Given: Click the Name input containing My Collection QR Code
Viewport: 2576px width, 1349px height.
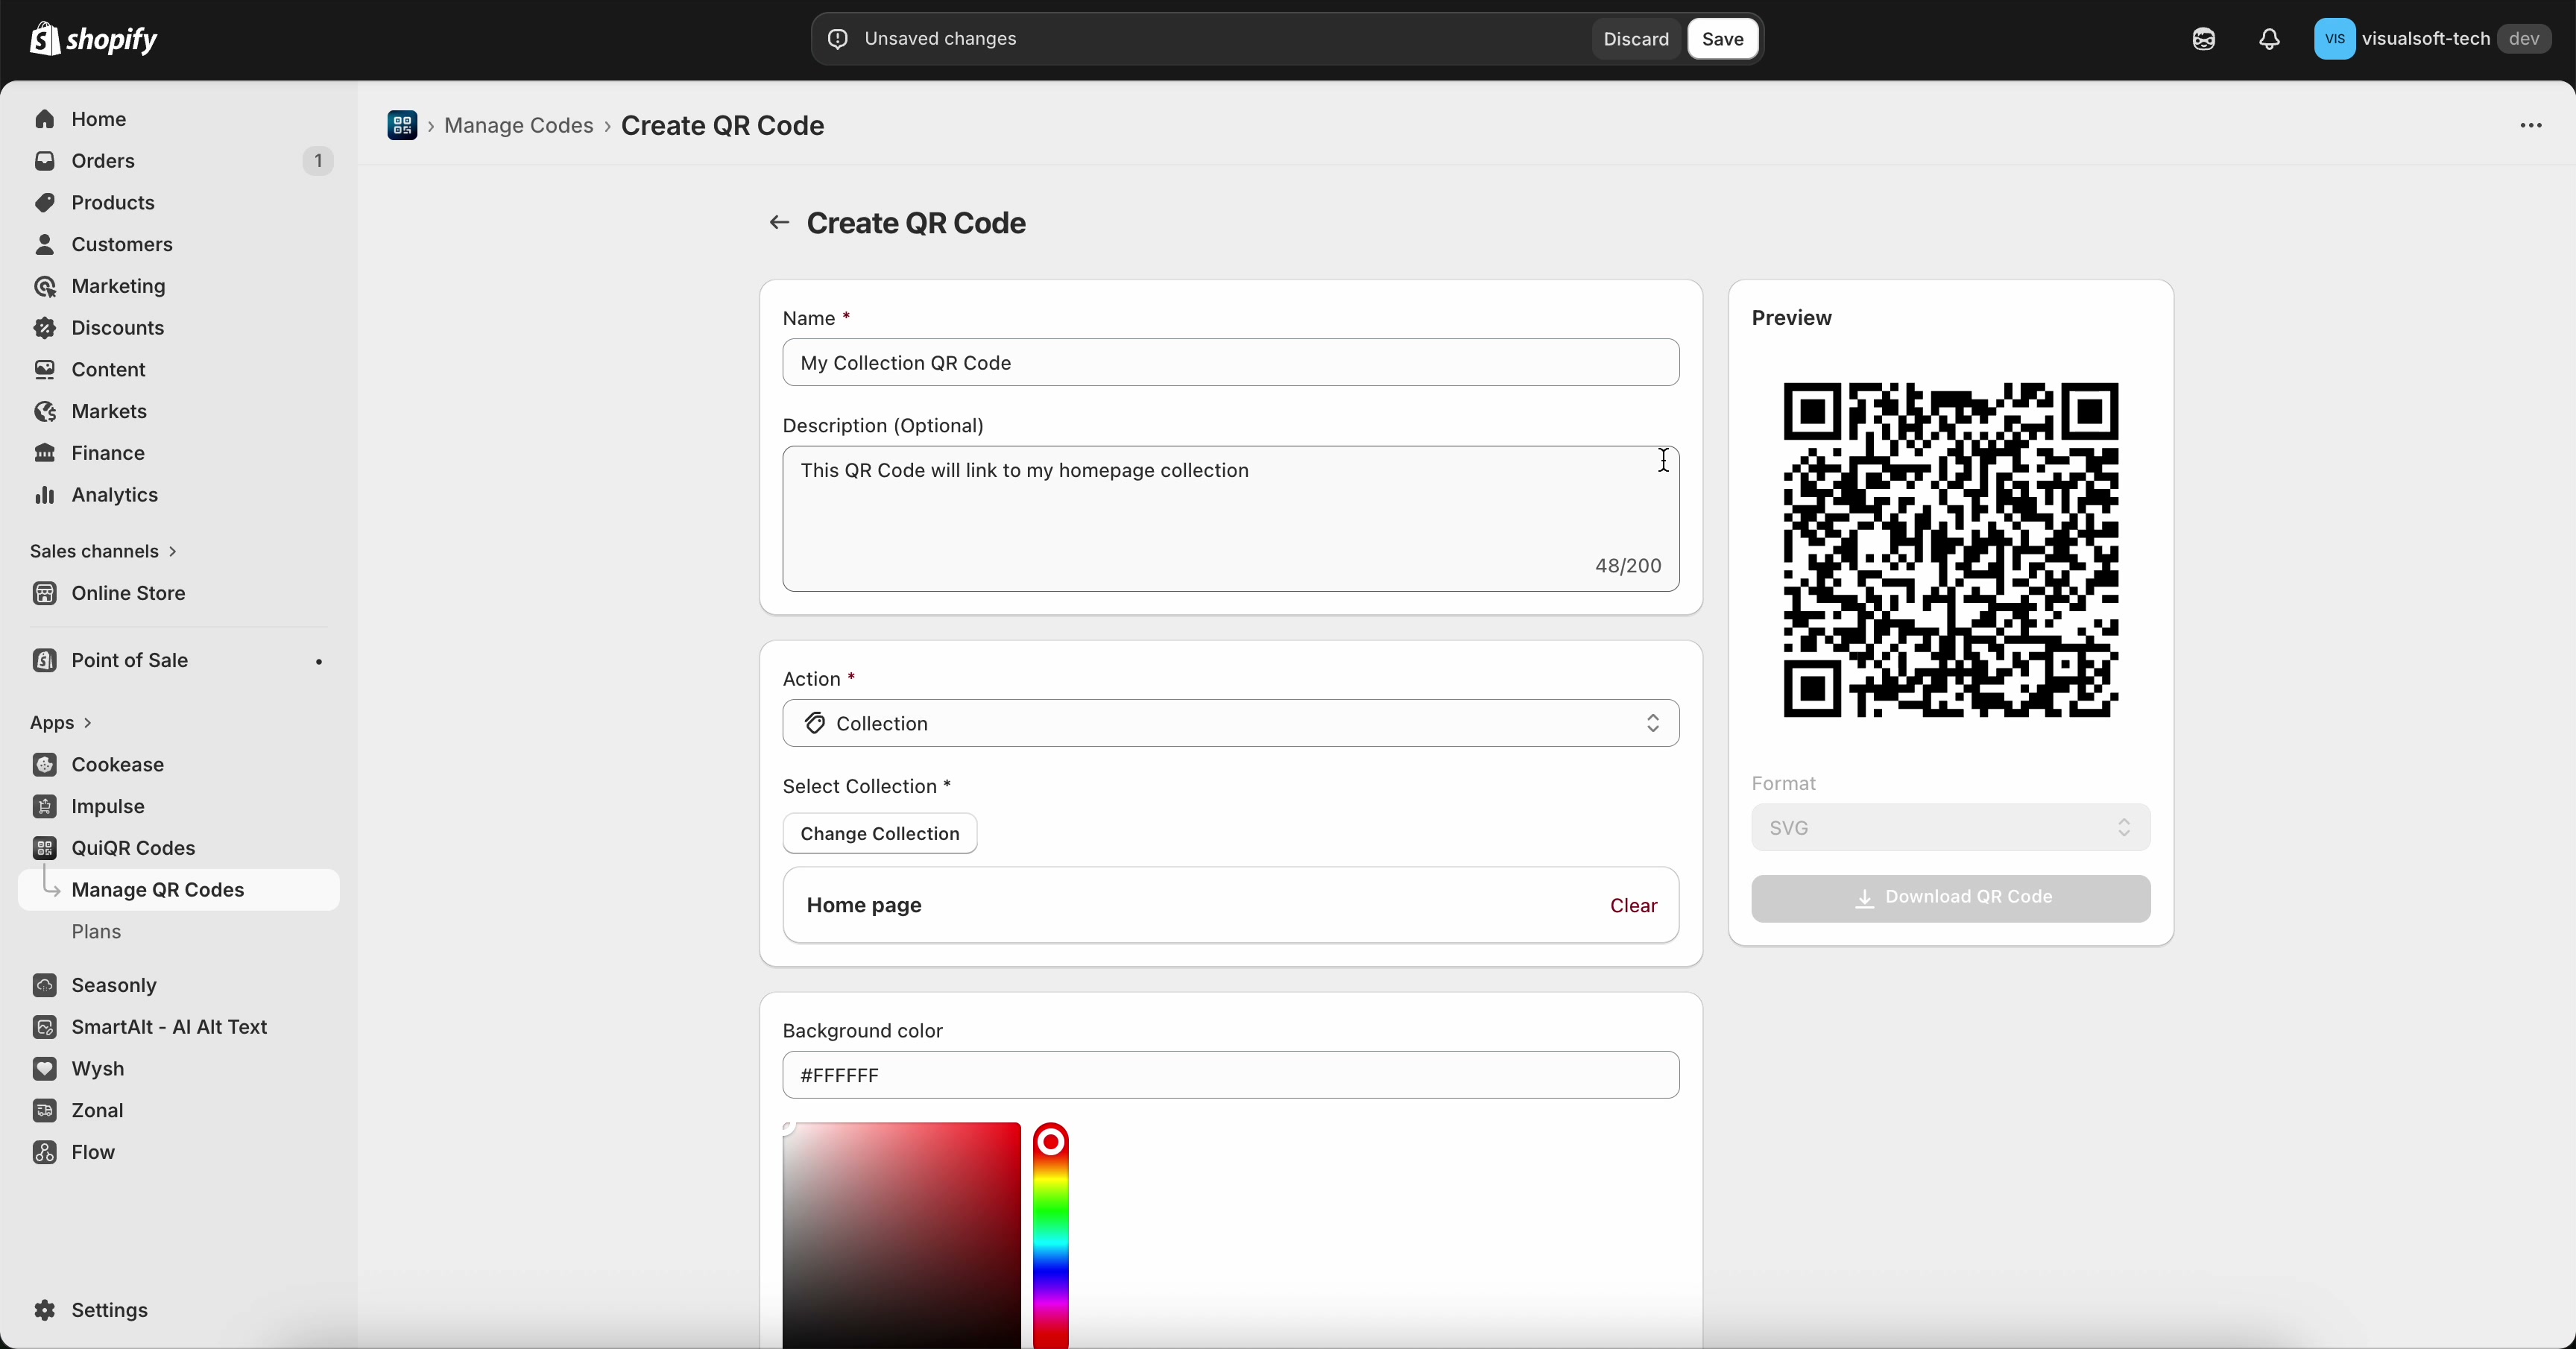Looking at the screenshot, I should pyautogui.click(x=1230, y=362).
